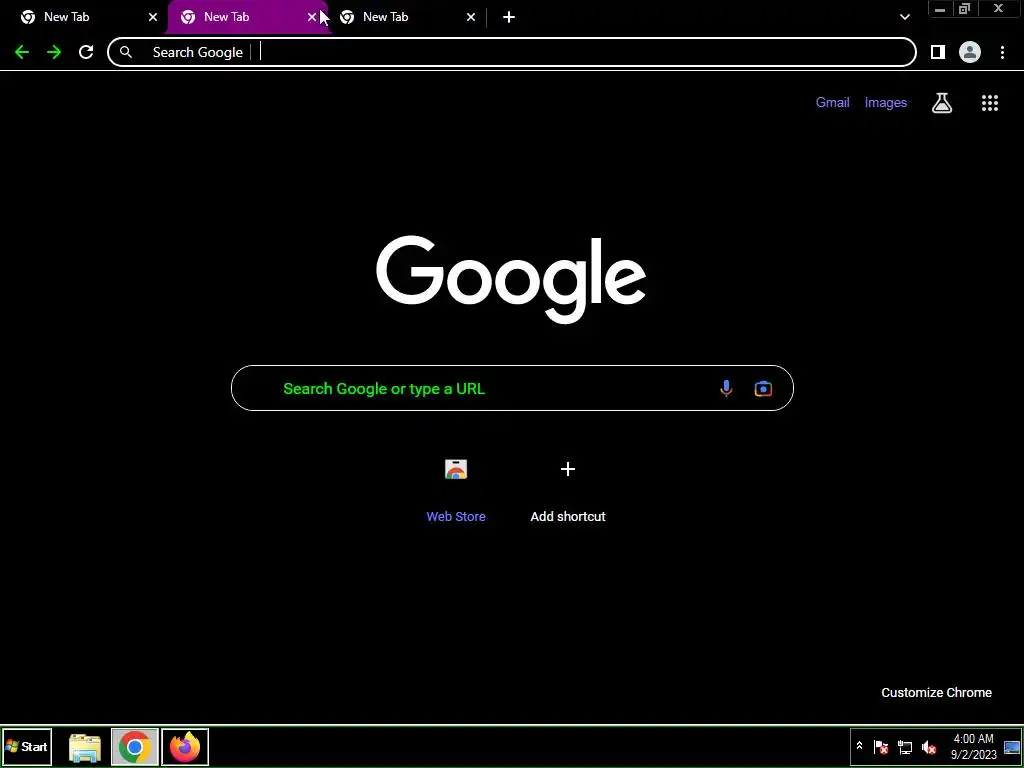Go back using the green back arrow
This screenshot has width=1024, height=768.
22,52
